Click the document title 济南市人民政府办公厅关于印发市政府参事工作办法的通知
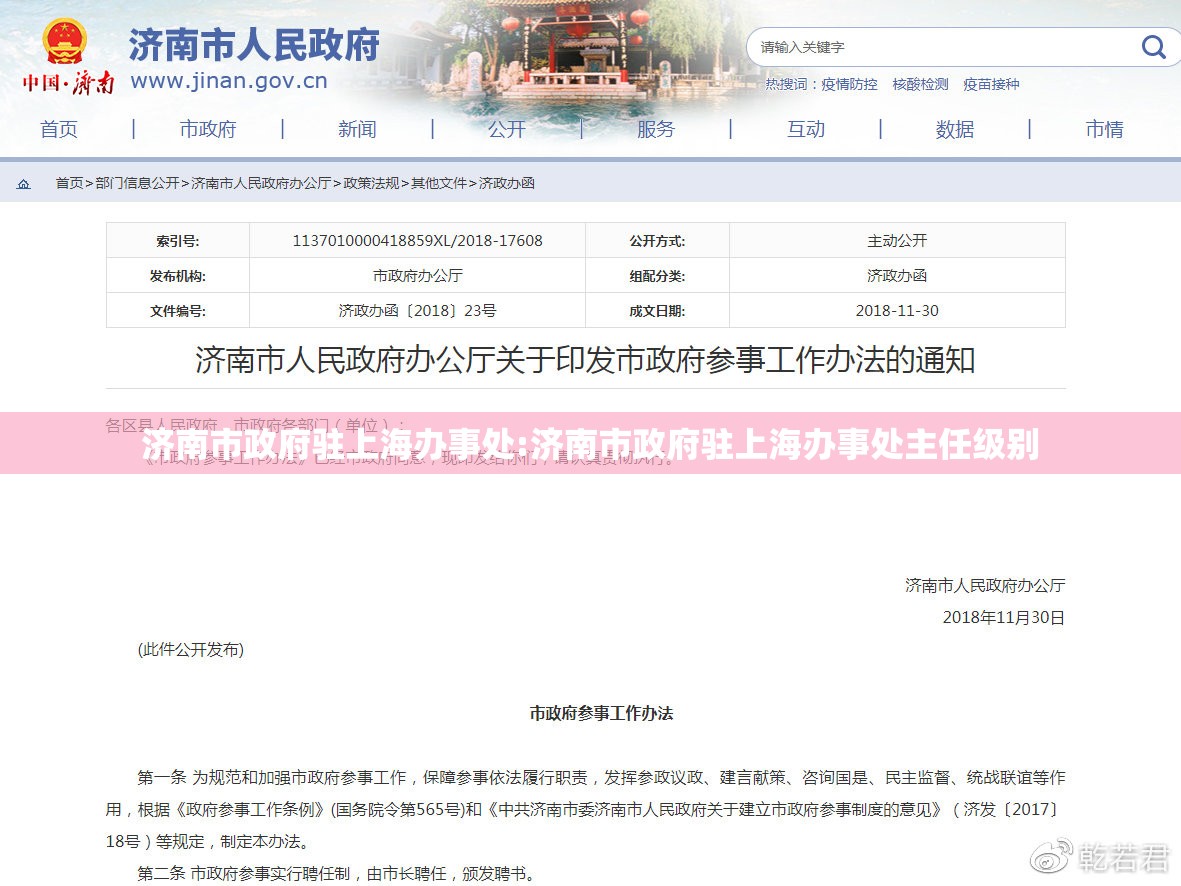The height and width of the screenshot is (886, 1181). 585,360
